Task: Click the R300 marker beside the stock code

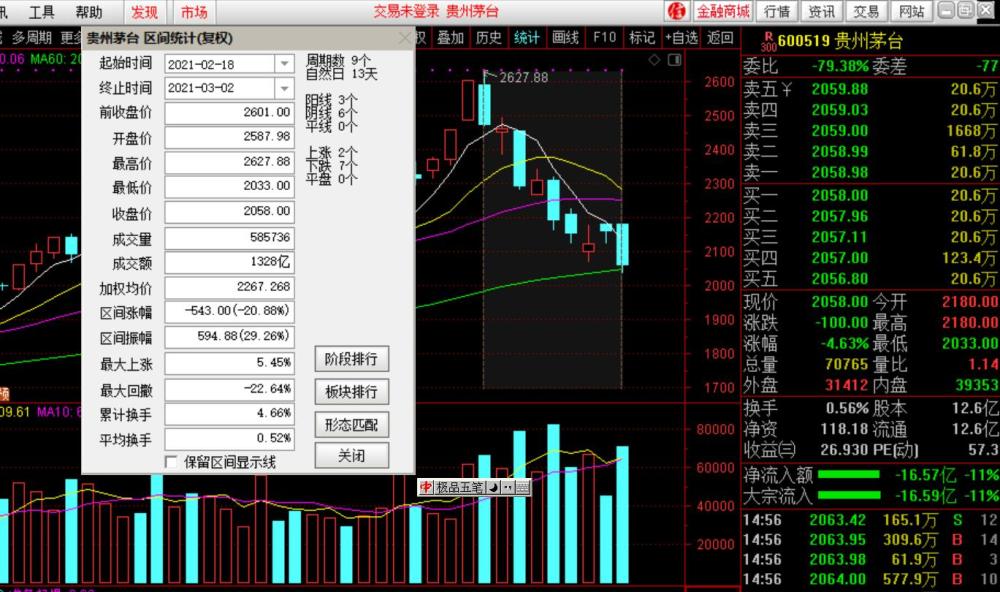Action: click(768, 42)
